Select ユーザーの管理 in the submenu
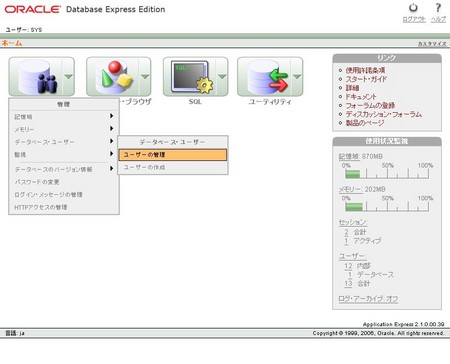The width and height of the screenshot is (450, 364). pyautogui.click(x=173, y=155)
